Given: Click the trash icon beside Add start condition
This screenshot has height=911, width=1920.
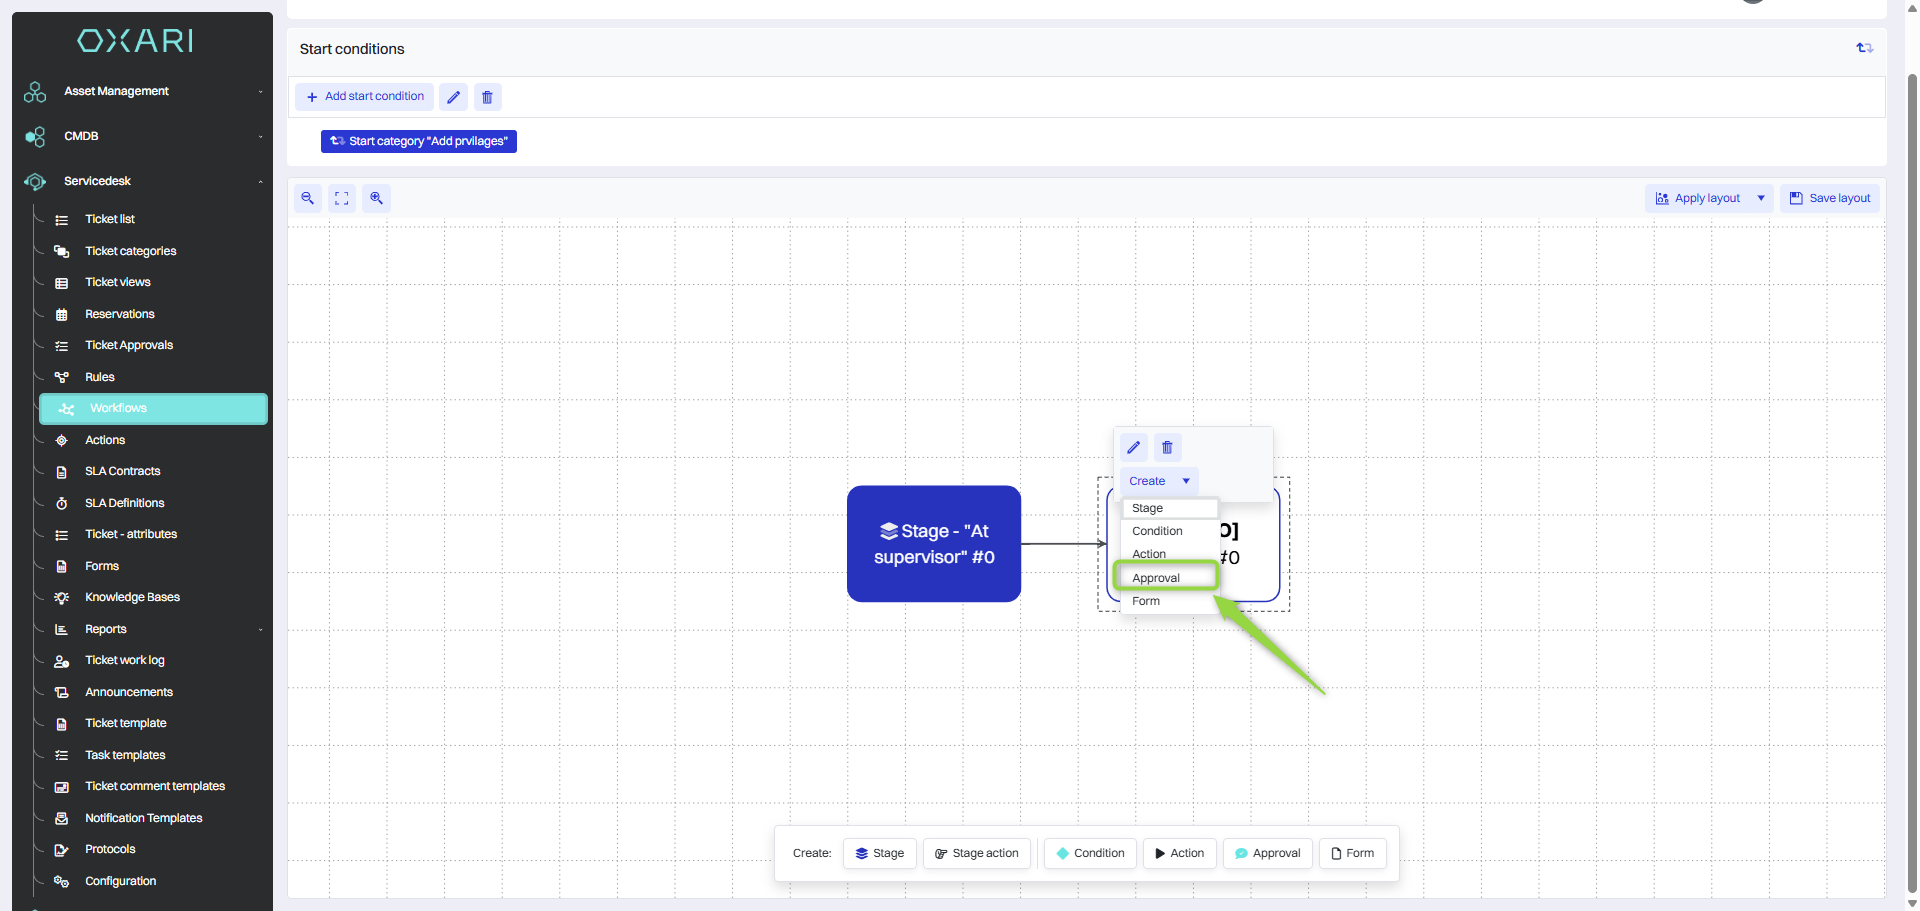Looking at the screenshot, I should (x=487, y=97).
